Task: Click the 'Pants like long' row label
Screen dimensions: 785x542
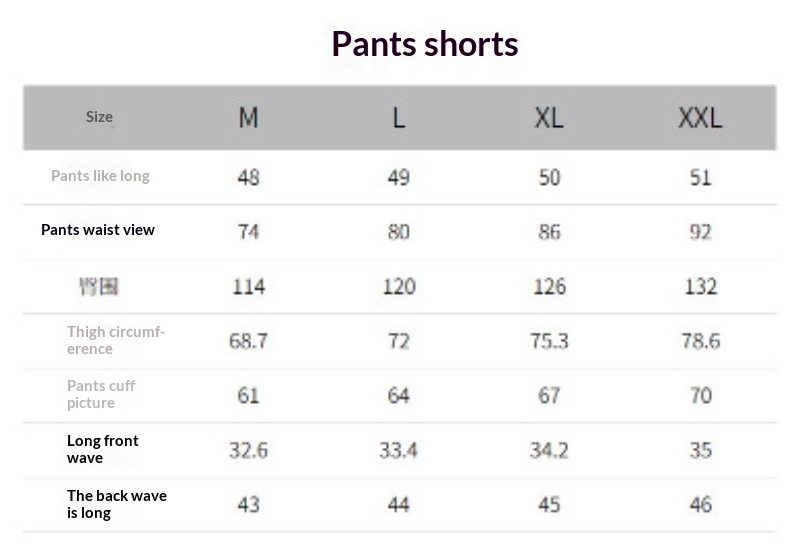Action: coord(100,176)
